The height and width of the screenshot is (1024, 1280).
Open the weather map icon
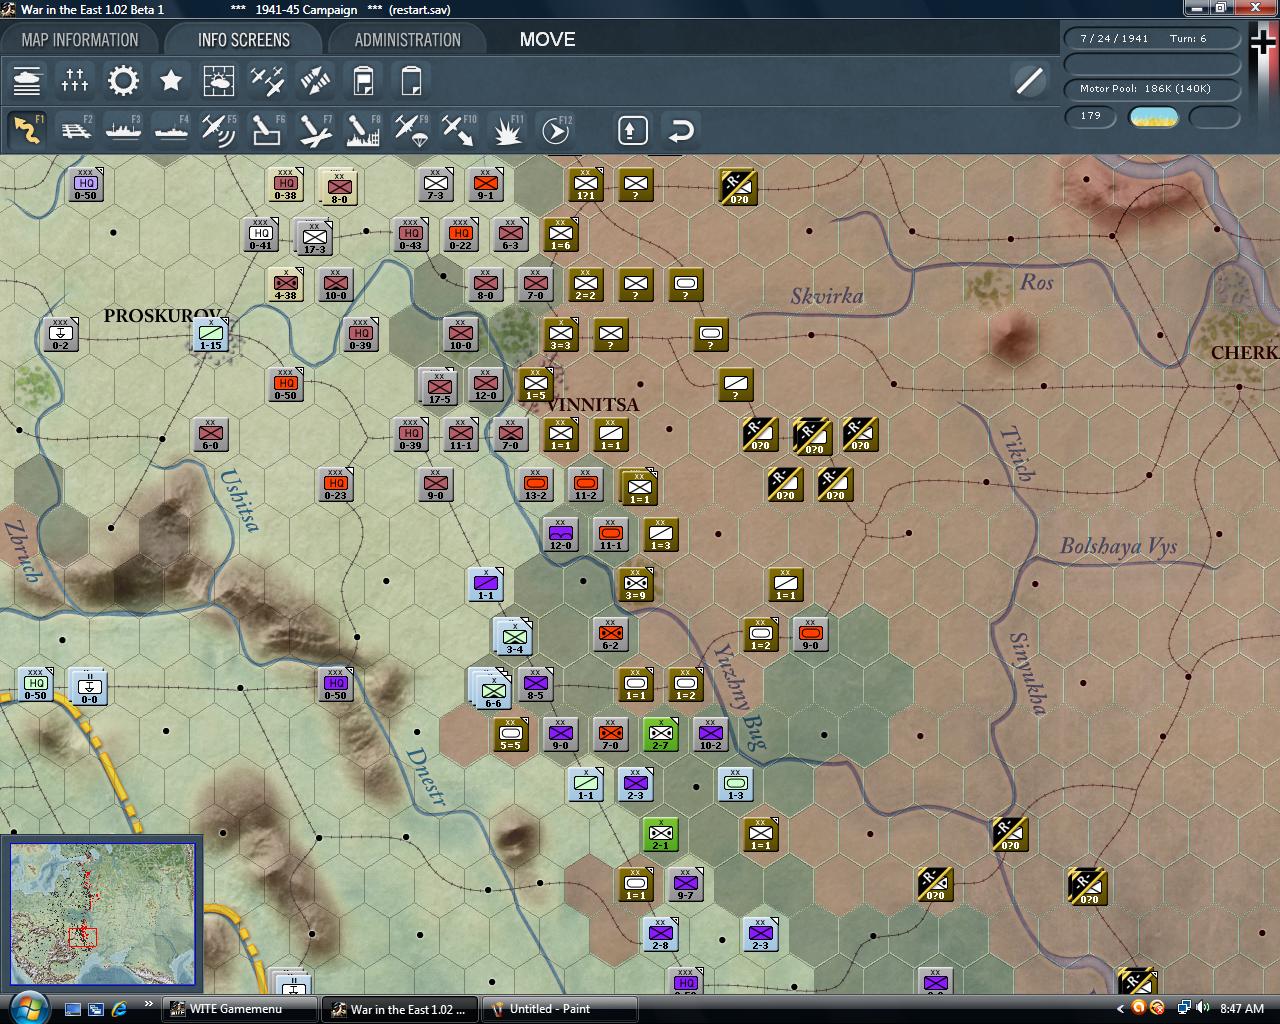[219, 80]
